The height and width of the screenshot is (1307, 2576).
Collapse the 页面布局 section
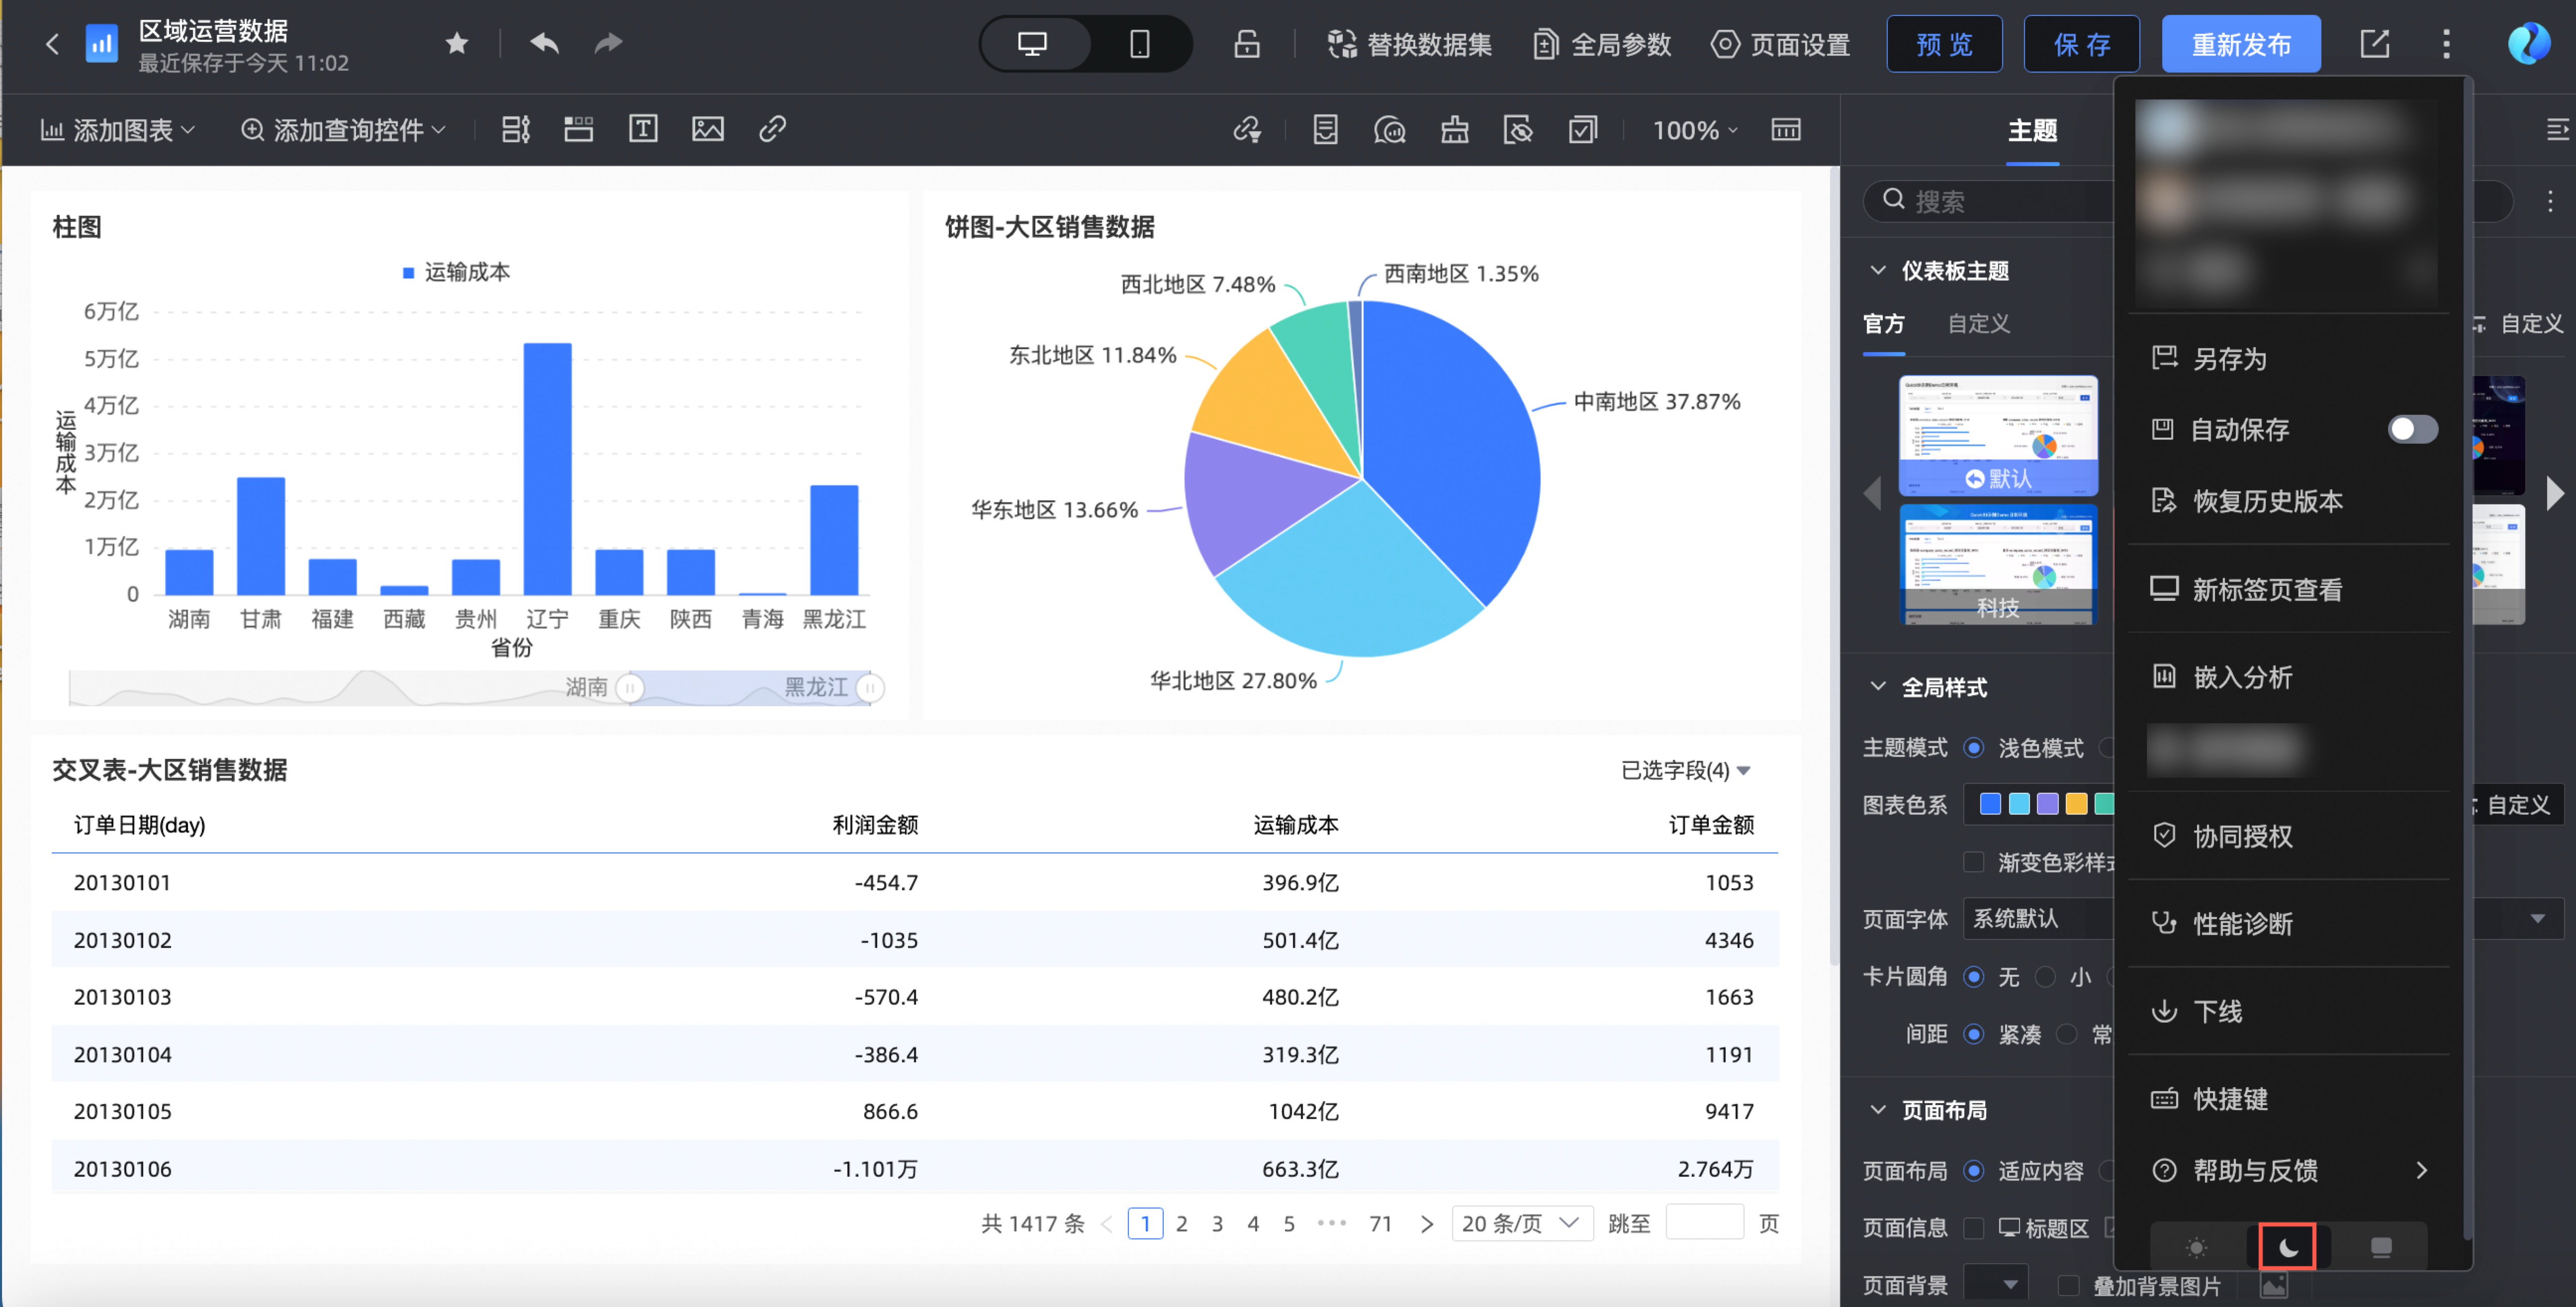coord(1878,1109)
